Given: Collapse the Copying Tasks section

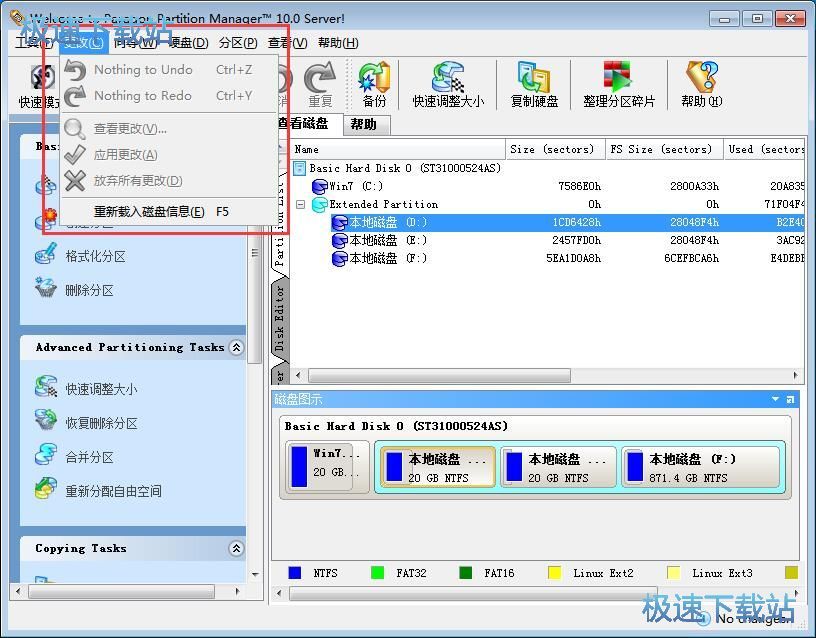Looking at the screenshot, I should pos(236,548).
